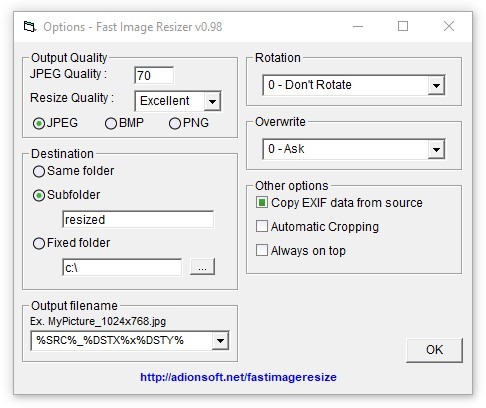This screenshot has width=486, height=408.
Task: Expand the Output filename pattern dropdown
Action: [220, 341]
